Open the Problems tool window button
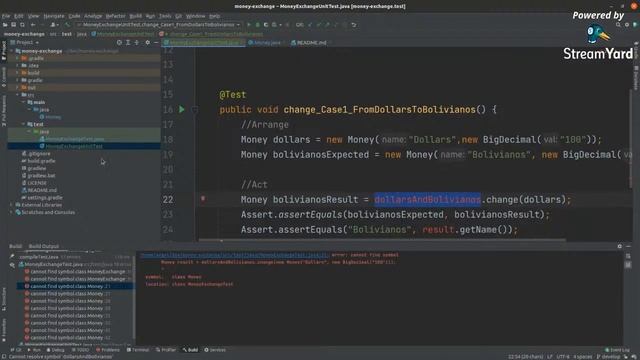 coord(108,350)
